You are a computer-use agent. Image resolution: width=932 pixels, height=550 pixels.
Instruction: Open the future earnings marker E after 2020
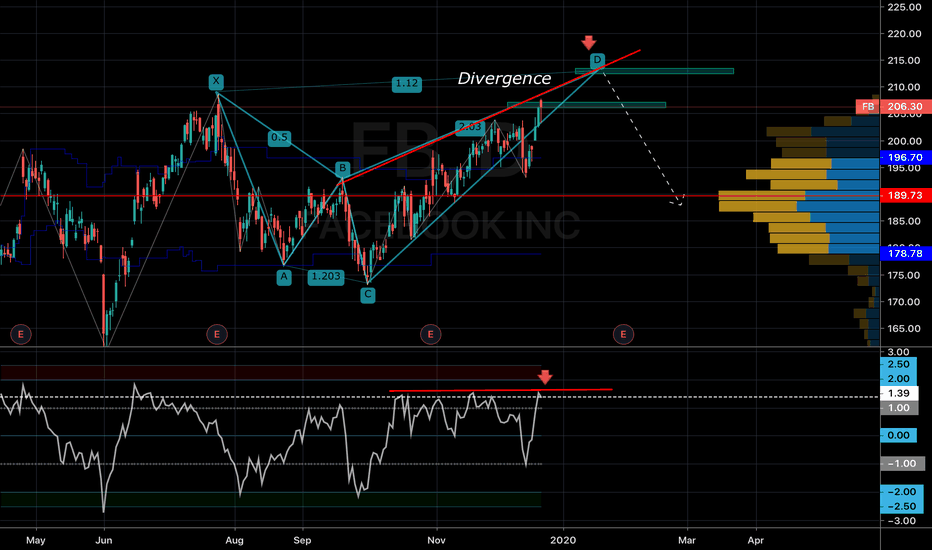click(x=623, y=334)
